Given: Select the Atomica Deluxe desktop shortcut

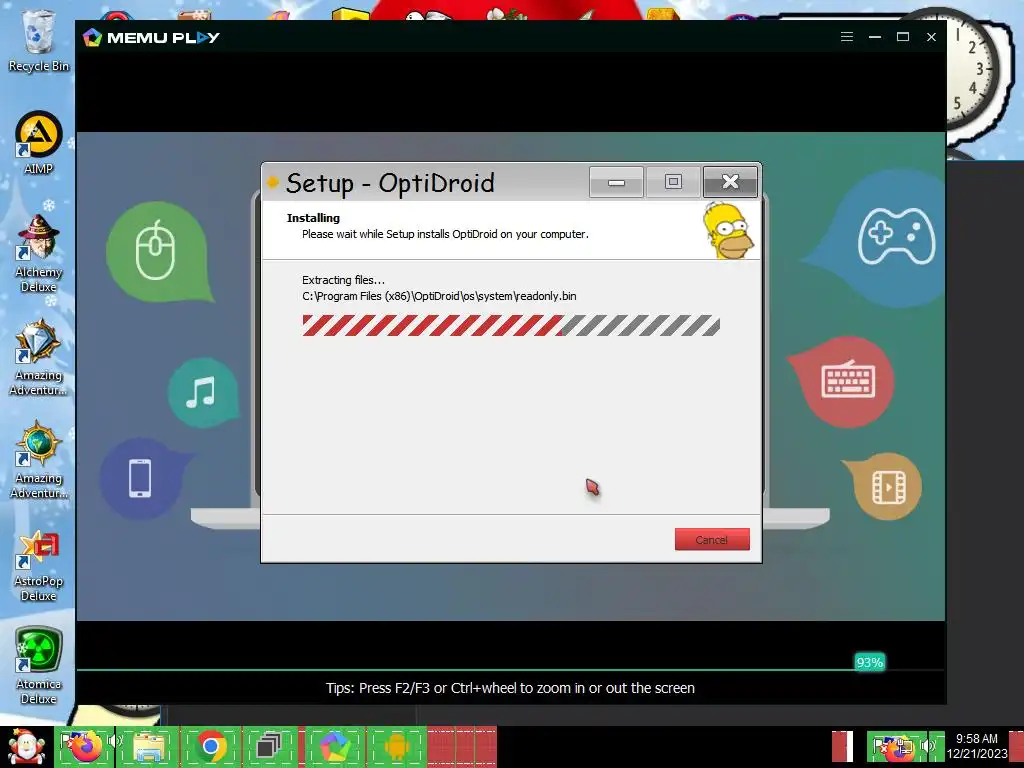Looking at the screenshot, I should pyautogui.click(x=39, y=666).
